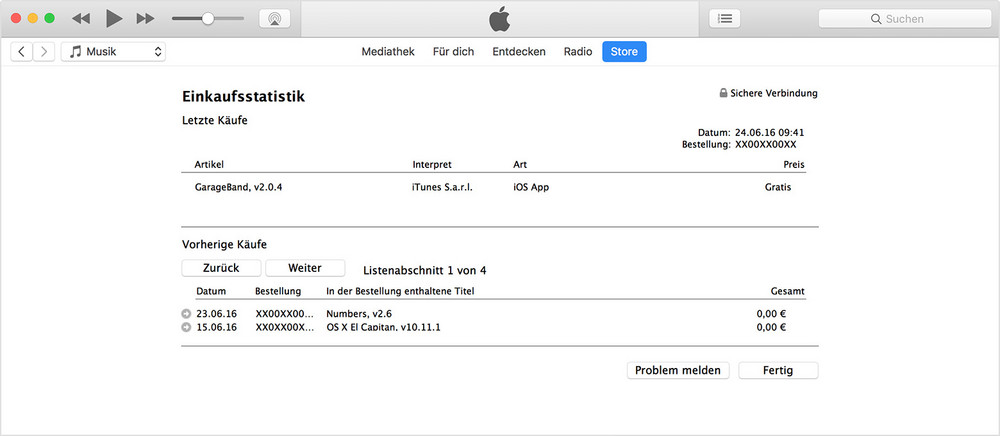This screenshot has width=1000, height=436.
Task: Click the 'Art' column header
Action: [x=520, y=164]
